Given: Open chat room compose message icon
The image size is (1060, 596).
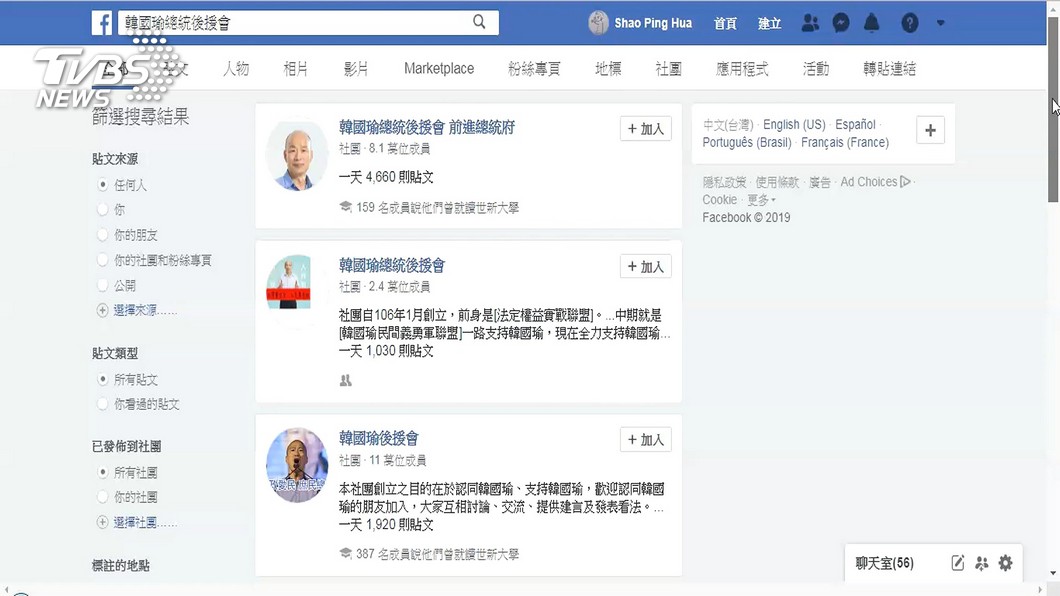Looking at the screenshot, I should 957,563.
